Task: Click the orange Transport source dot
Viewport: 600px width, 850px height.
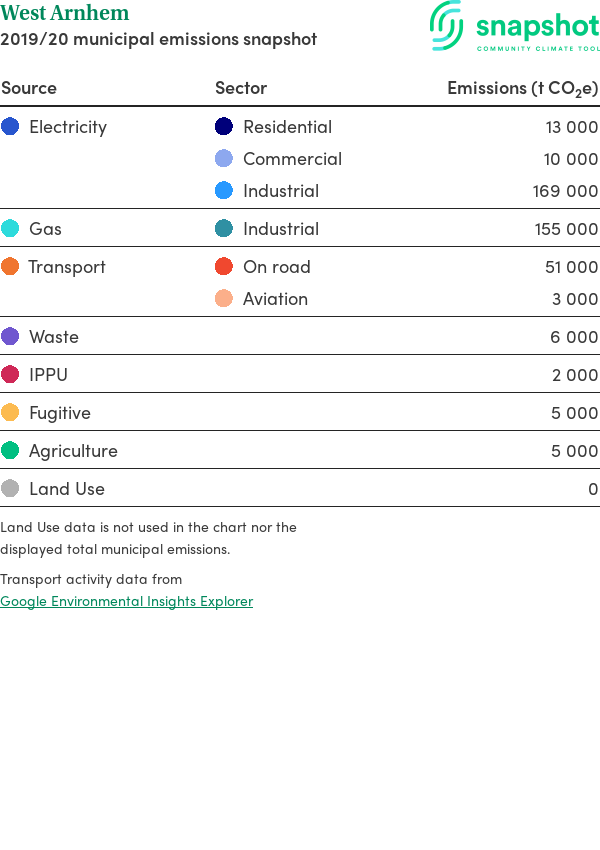Action: pos(10,266)
